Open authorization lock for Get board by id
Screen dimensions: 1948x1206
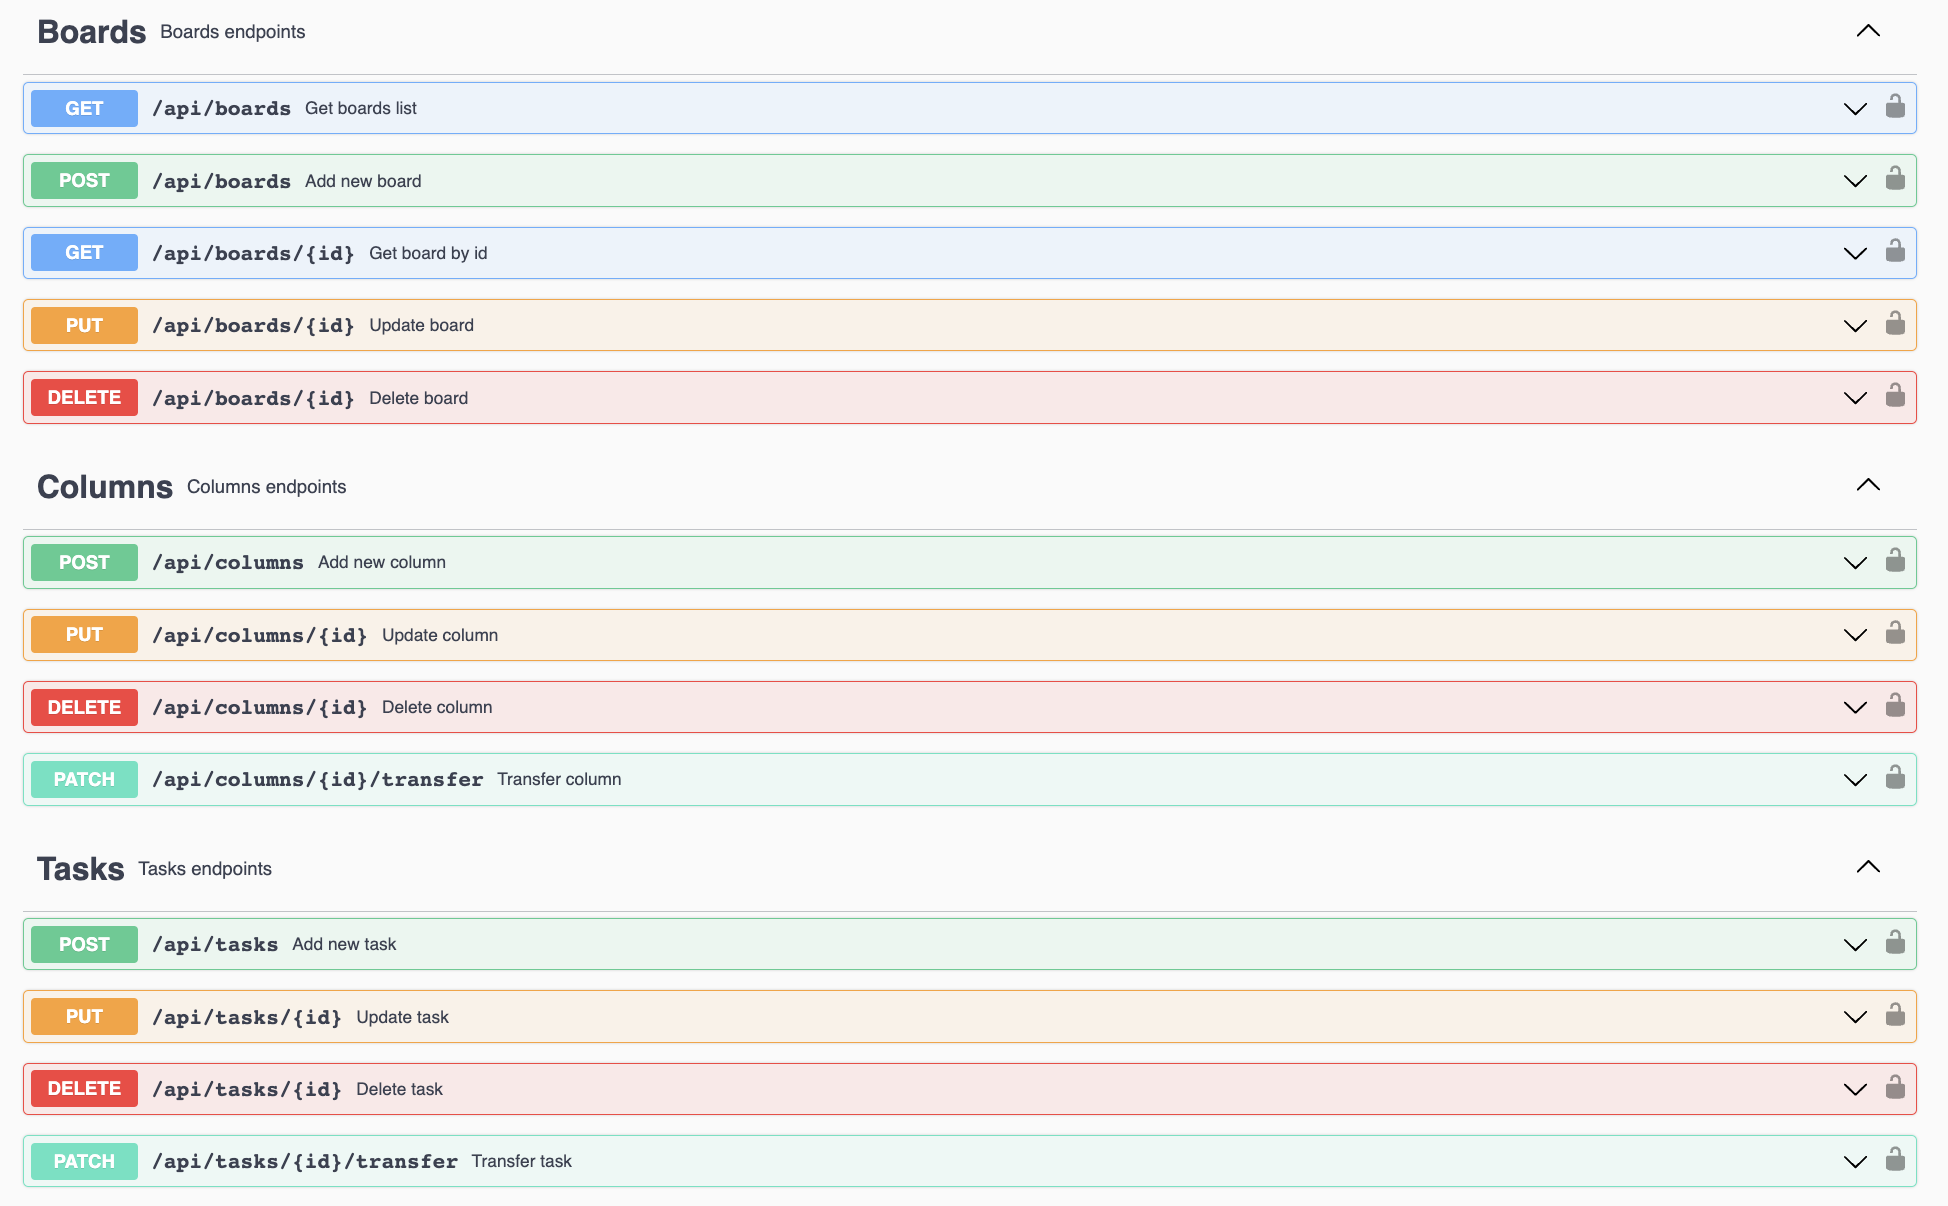1895,250
